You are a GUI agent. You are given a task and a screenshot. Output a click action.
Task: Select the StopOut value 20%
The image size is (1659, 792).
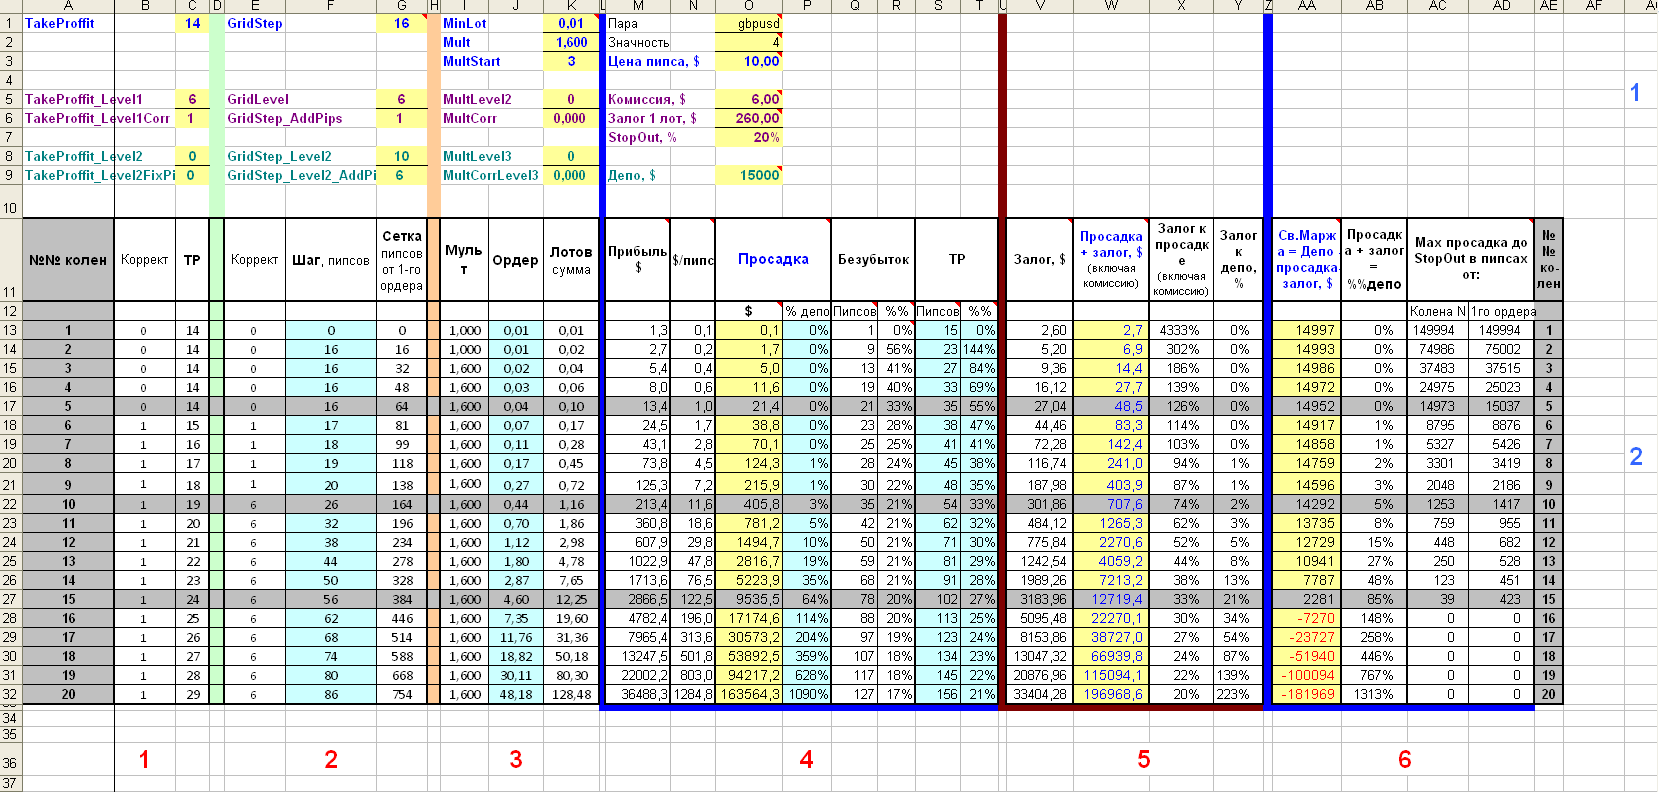(748, 137)
